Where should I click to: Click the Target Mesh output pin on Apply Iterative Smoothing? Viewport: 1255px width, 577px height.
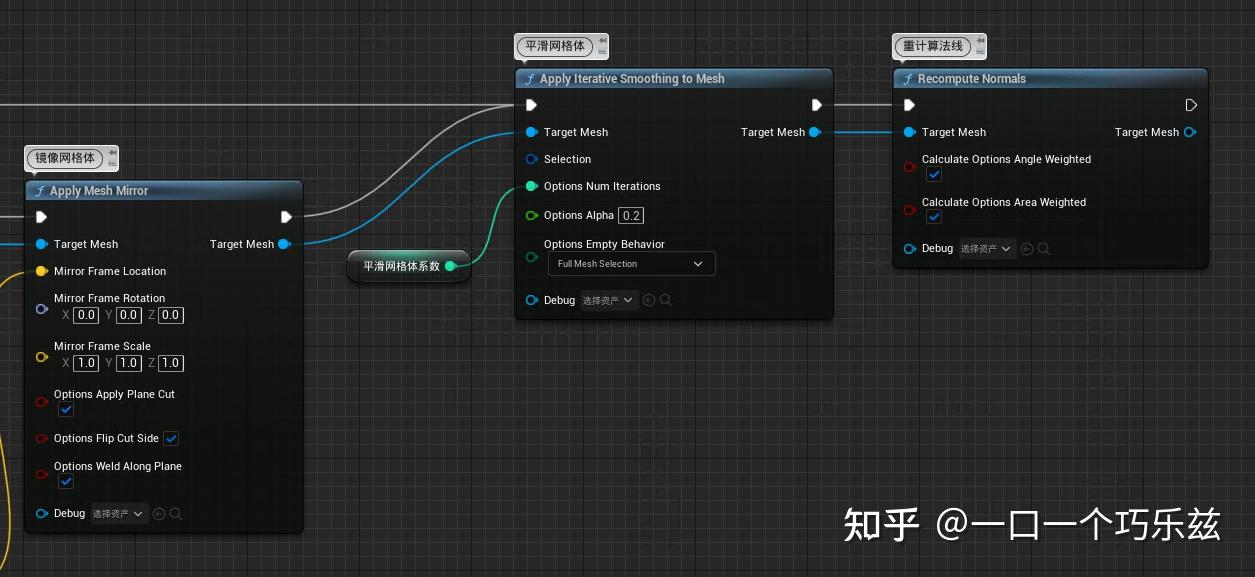[x=815, y=132]
